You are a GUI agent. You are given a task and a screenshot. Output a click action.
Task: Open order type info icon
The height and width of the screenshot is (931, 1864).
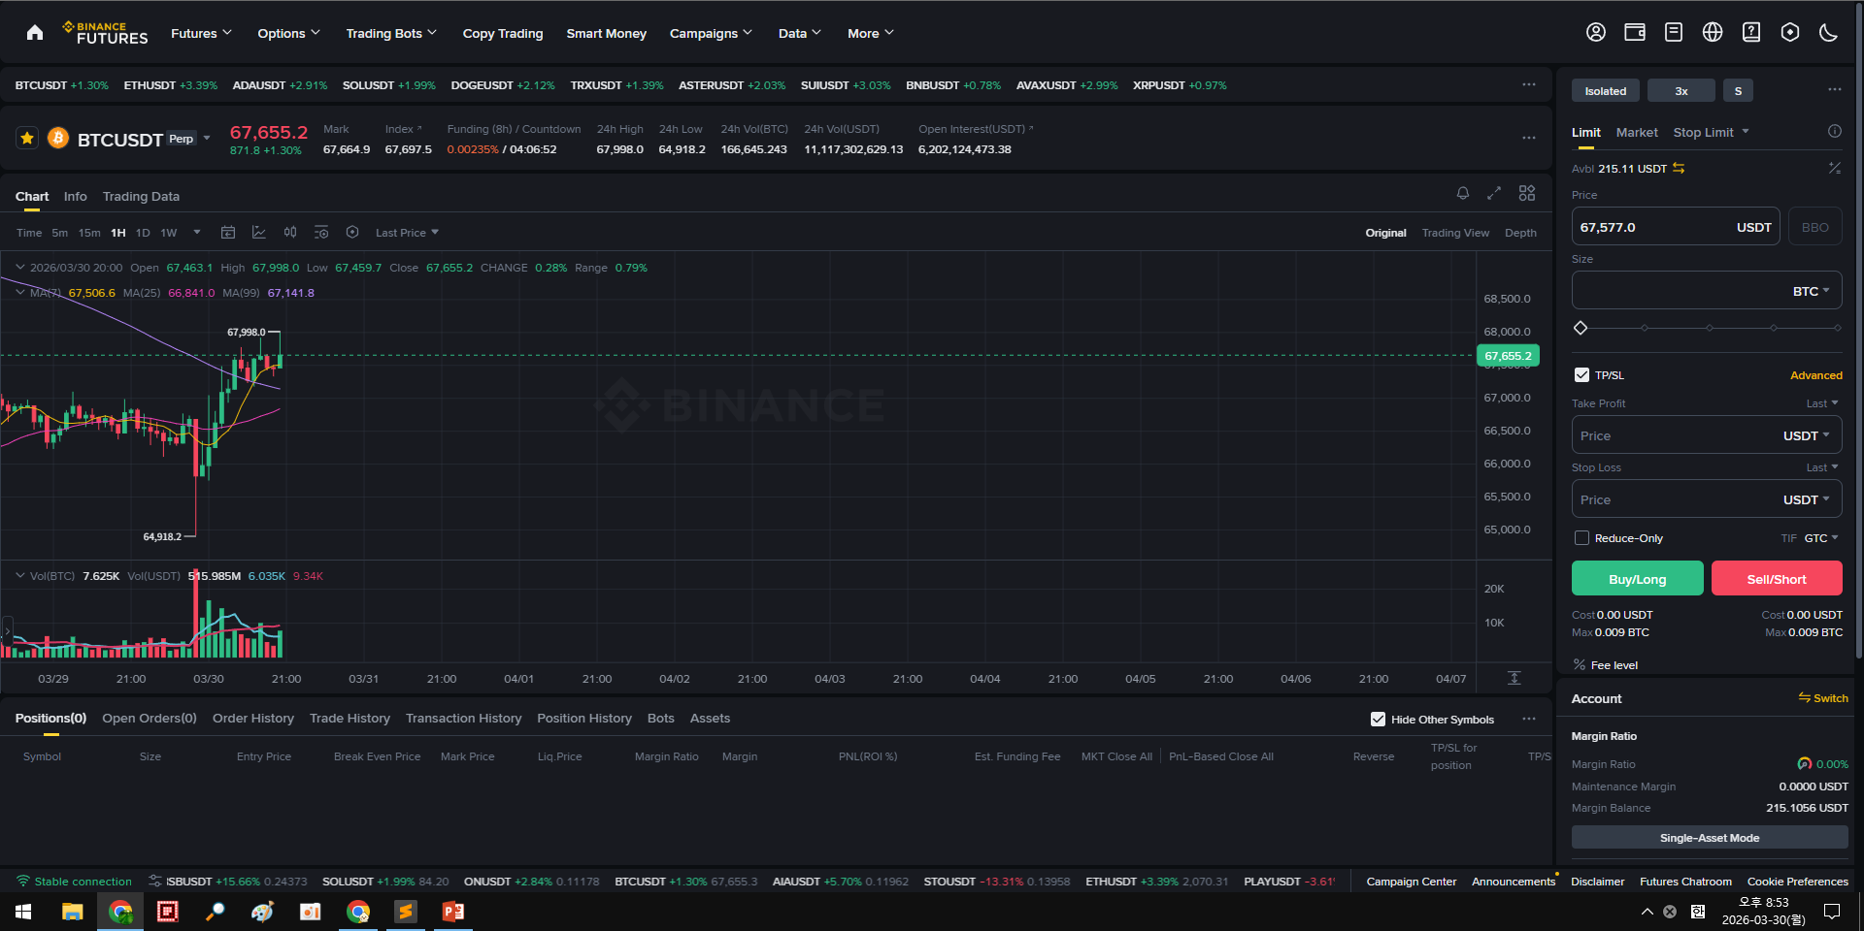click(x=1835, y=131)
